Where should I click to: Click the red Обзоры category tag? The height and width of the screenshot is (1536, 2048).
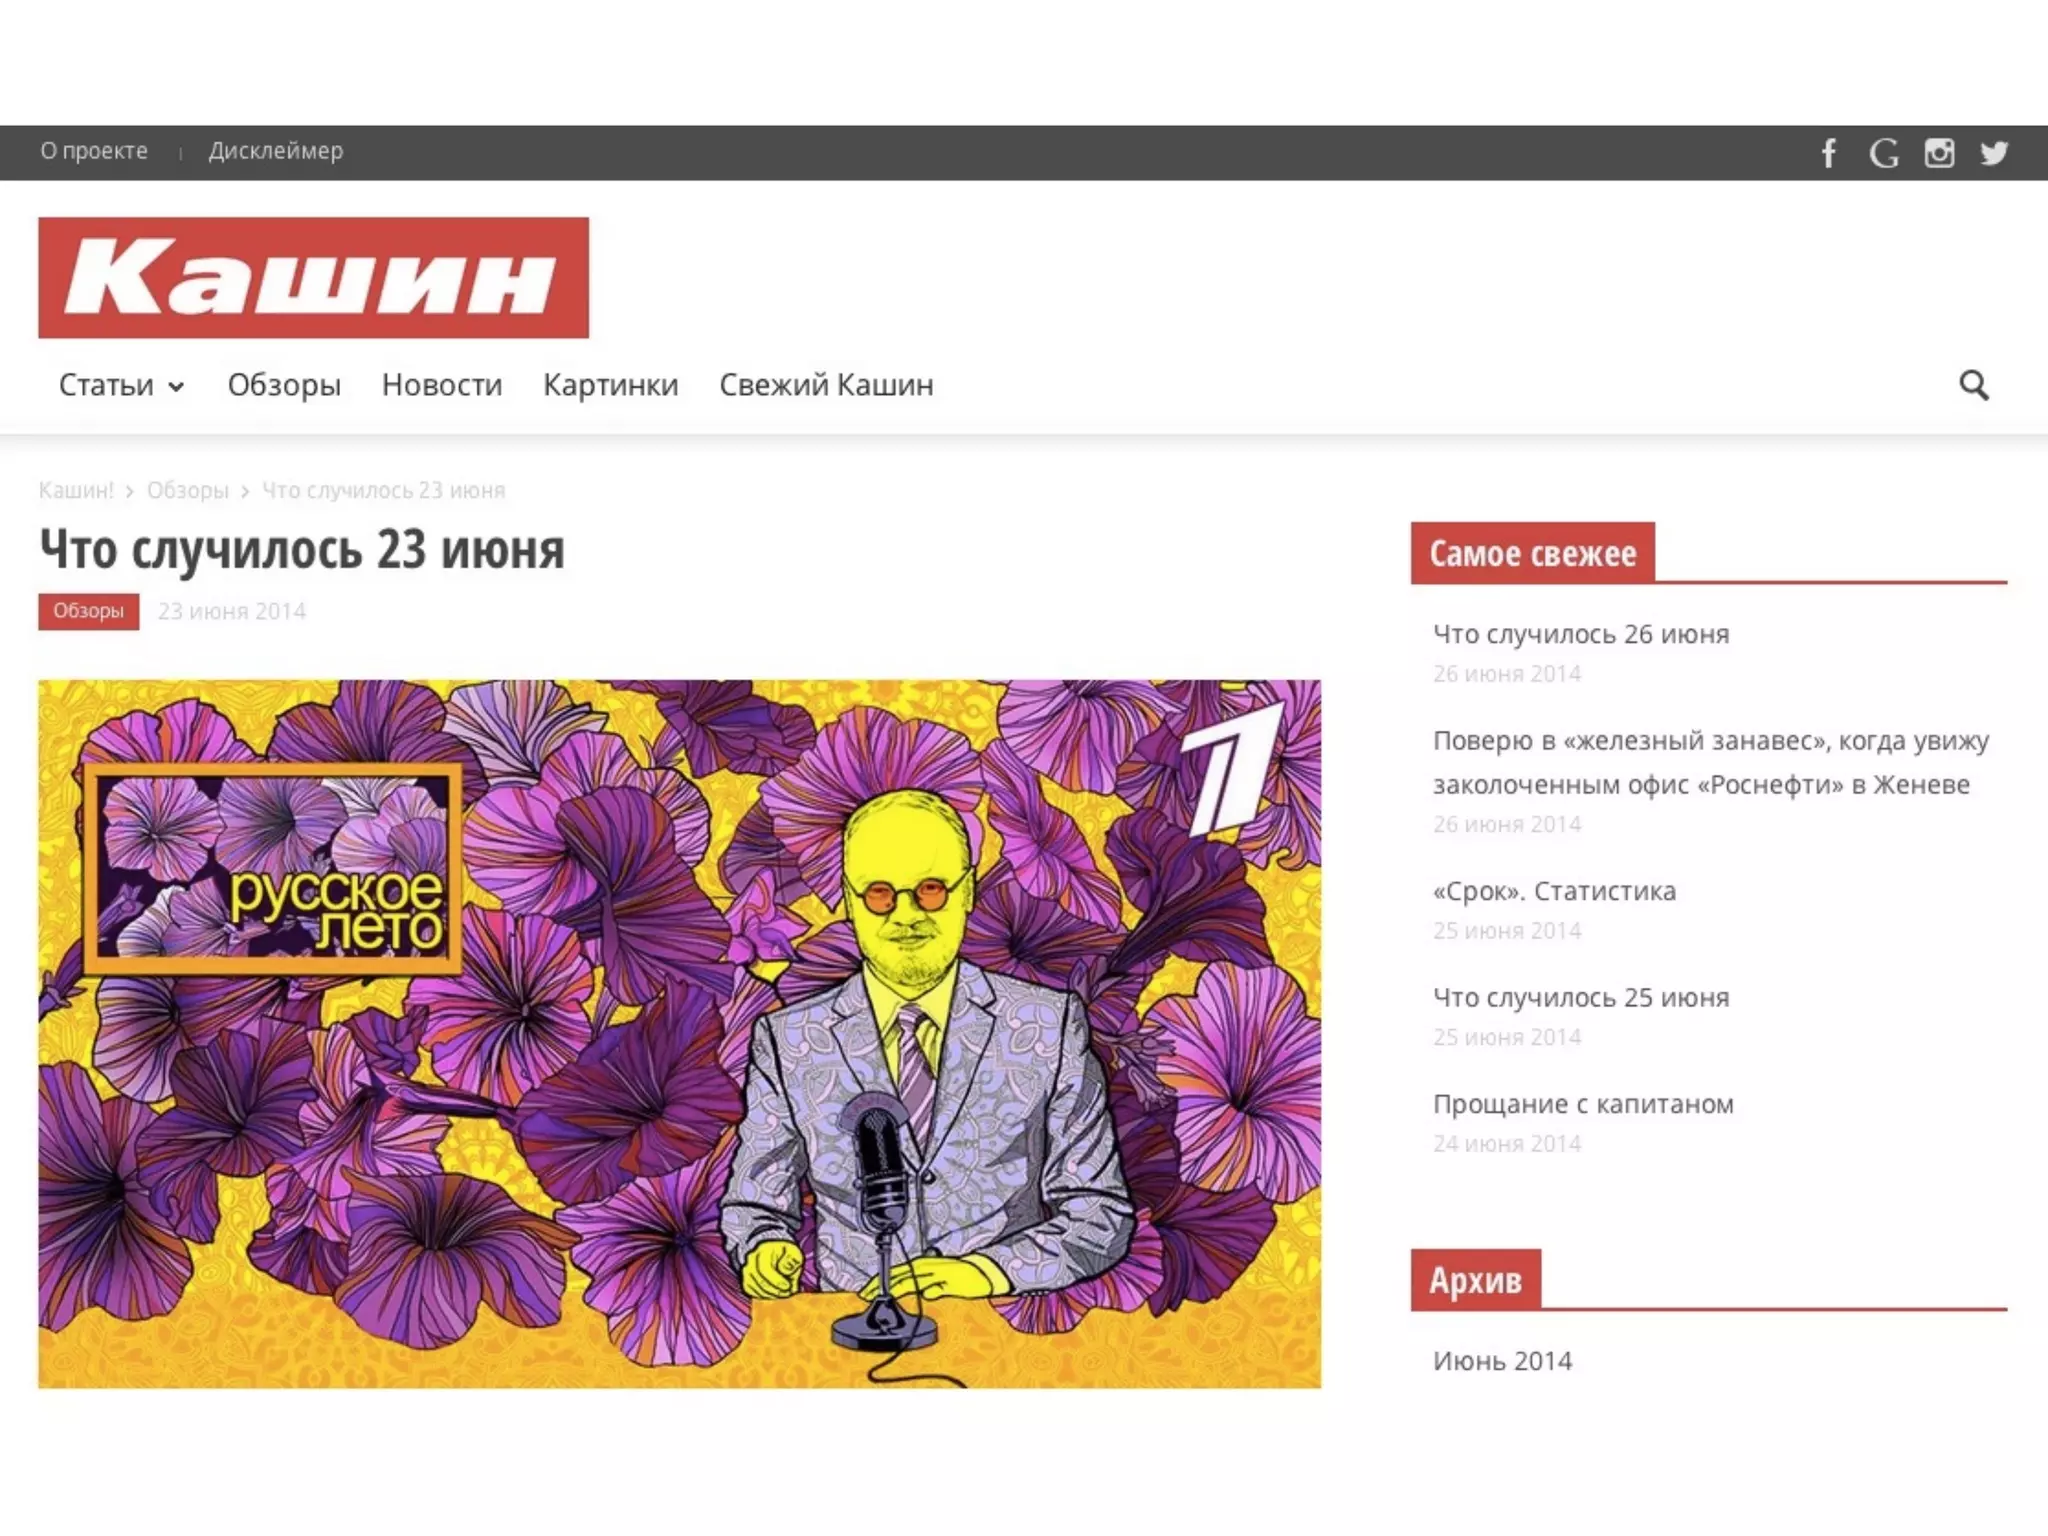point(88,611)
